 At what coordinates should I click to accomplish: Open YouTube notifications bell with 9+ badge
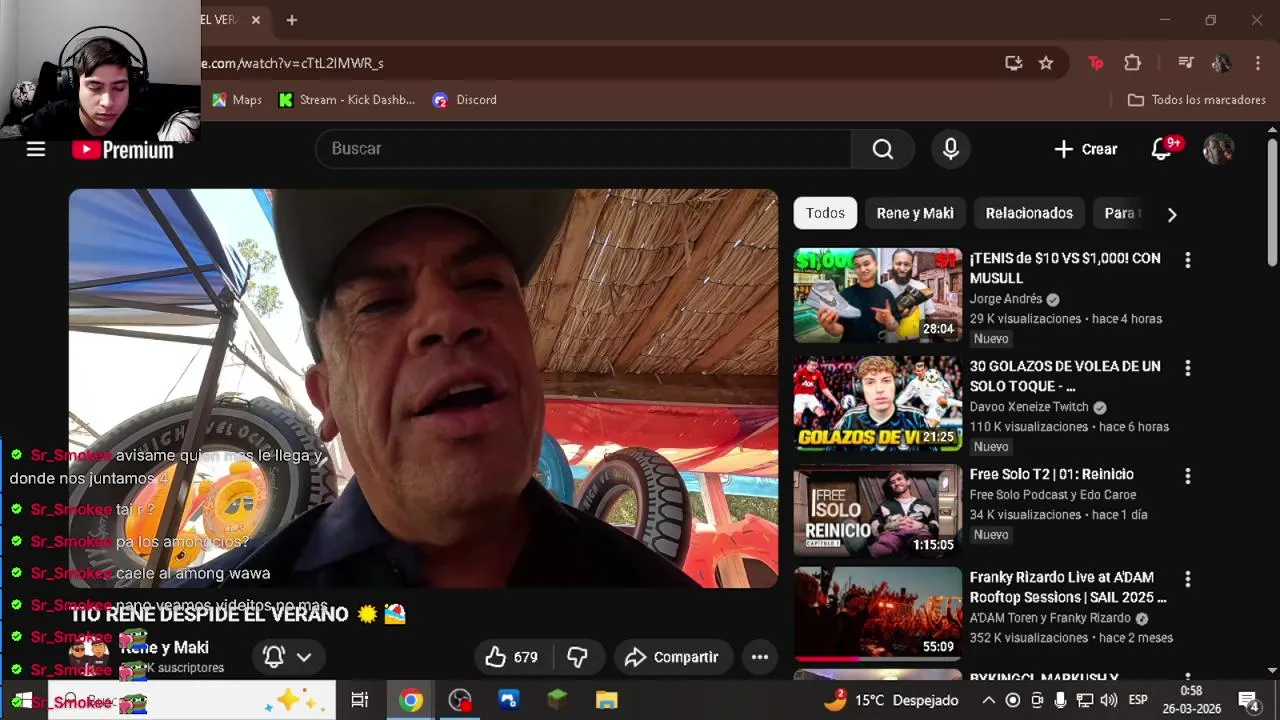[x=1161, y=149]
